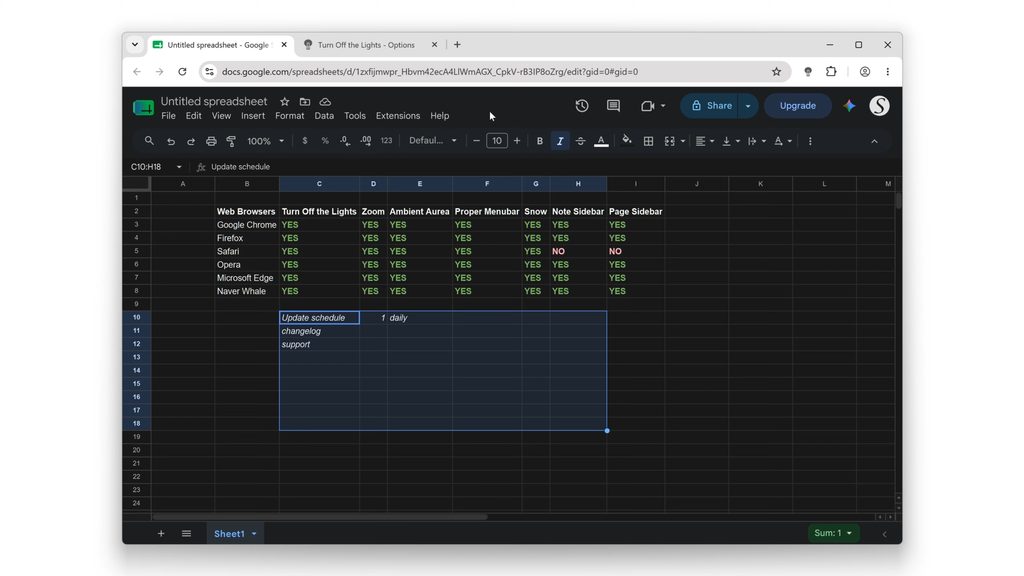Screen dimensions: 1024x576
Task: Star the Untitled spreadsheet
Action: 285,102
